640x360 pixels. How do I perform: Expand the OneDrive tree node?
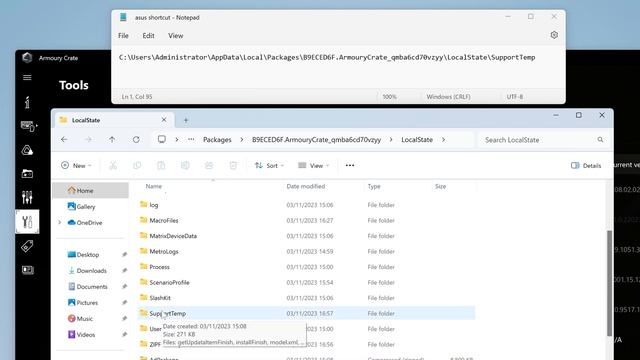coord(60,222)
